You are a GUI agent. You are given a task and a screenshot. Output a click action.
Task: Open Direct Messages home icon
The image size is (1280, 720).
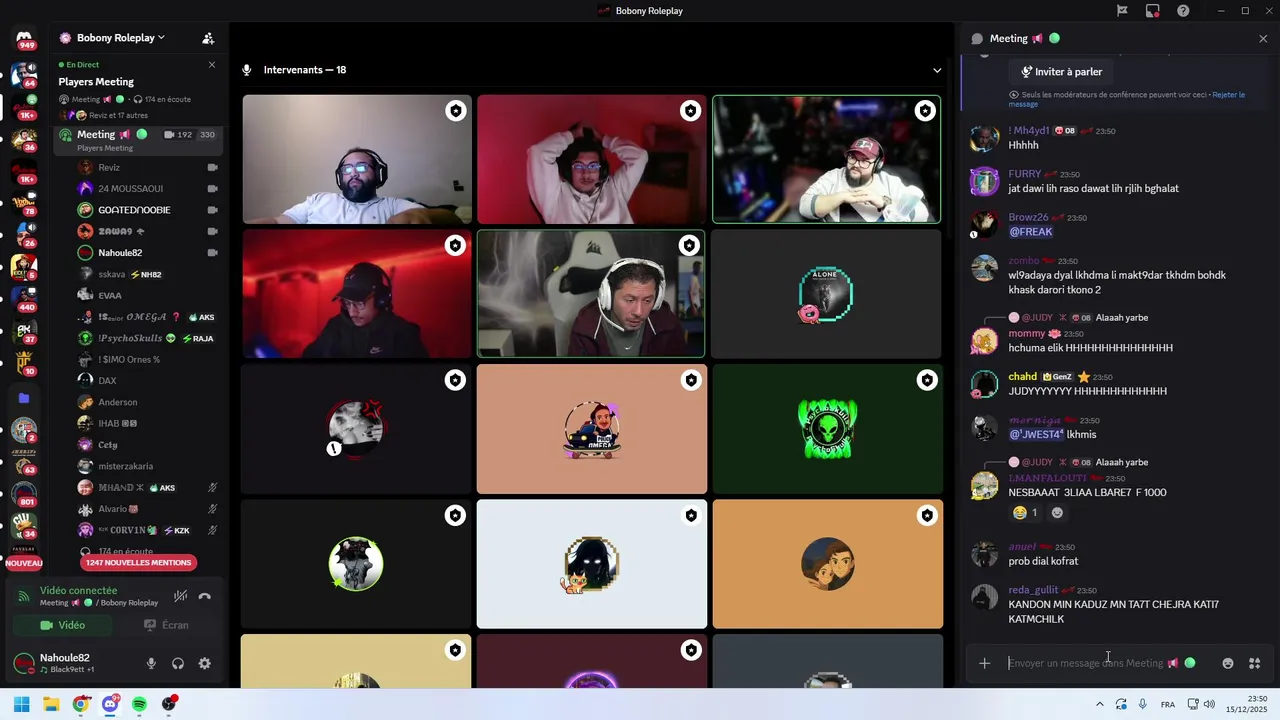24,38
